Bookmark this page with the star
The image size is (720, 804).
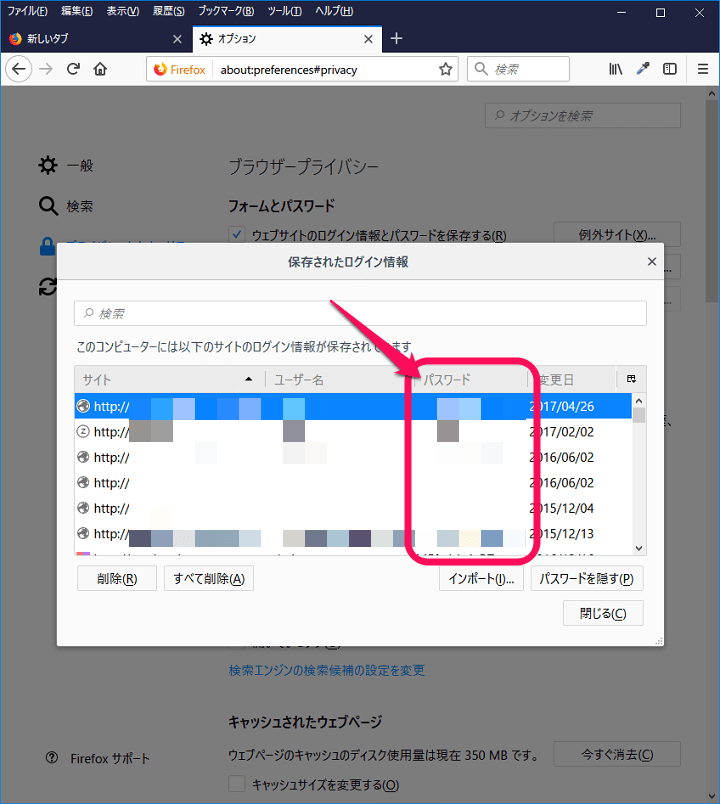[x=446, y=69]
